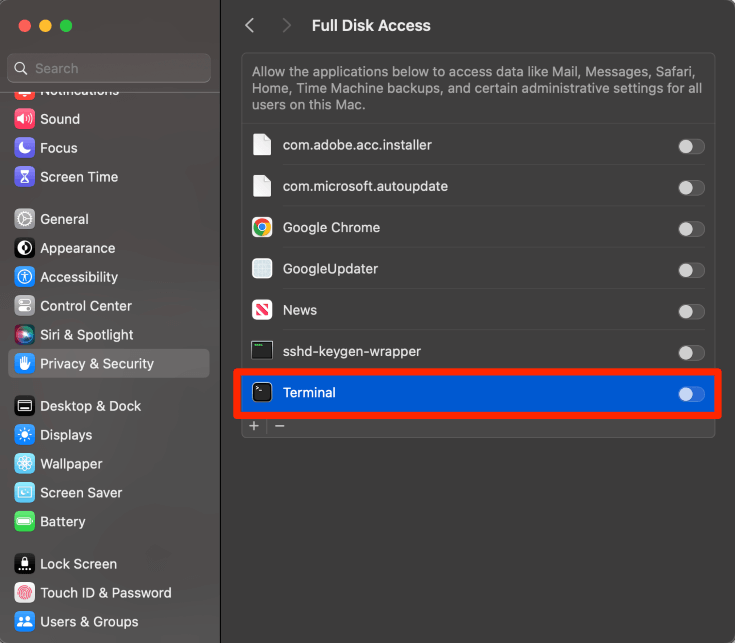Select Desktop & Dock in sidebar
Screen dimensions: 735x643
[x=90, y=406]
